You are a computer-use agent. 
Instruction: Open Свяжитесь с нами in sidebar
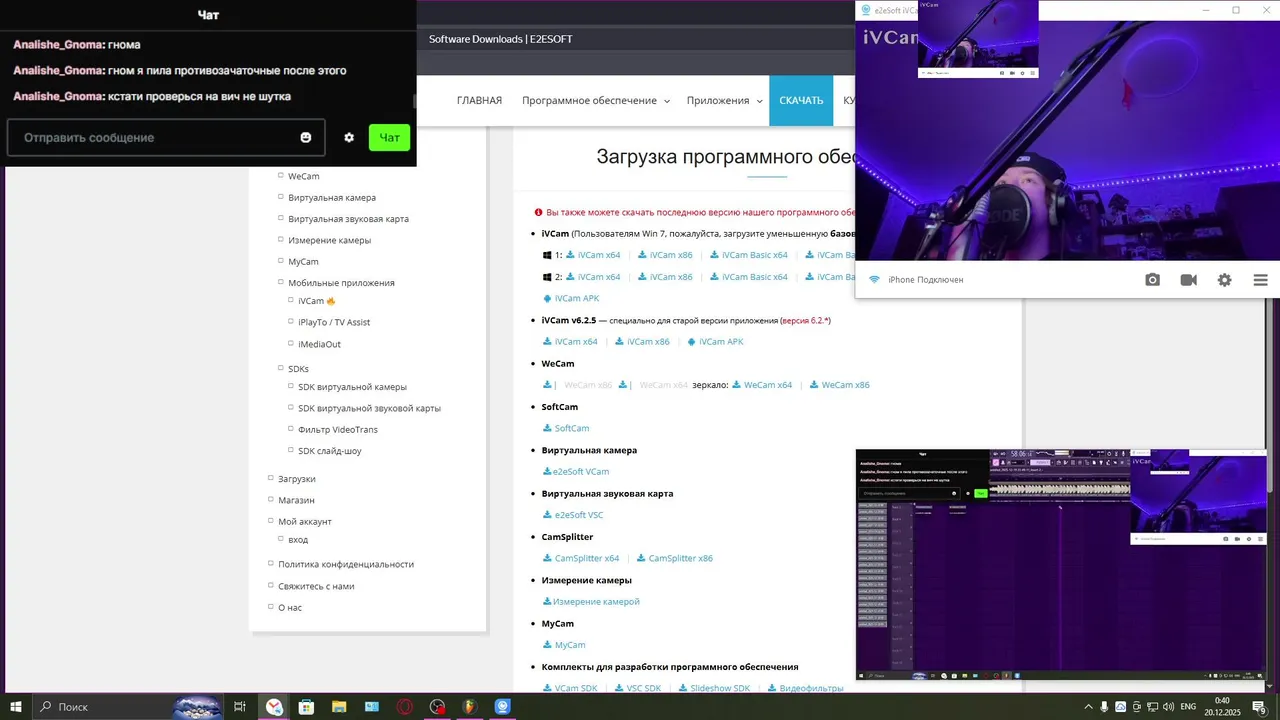316,586
